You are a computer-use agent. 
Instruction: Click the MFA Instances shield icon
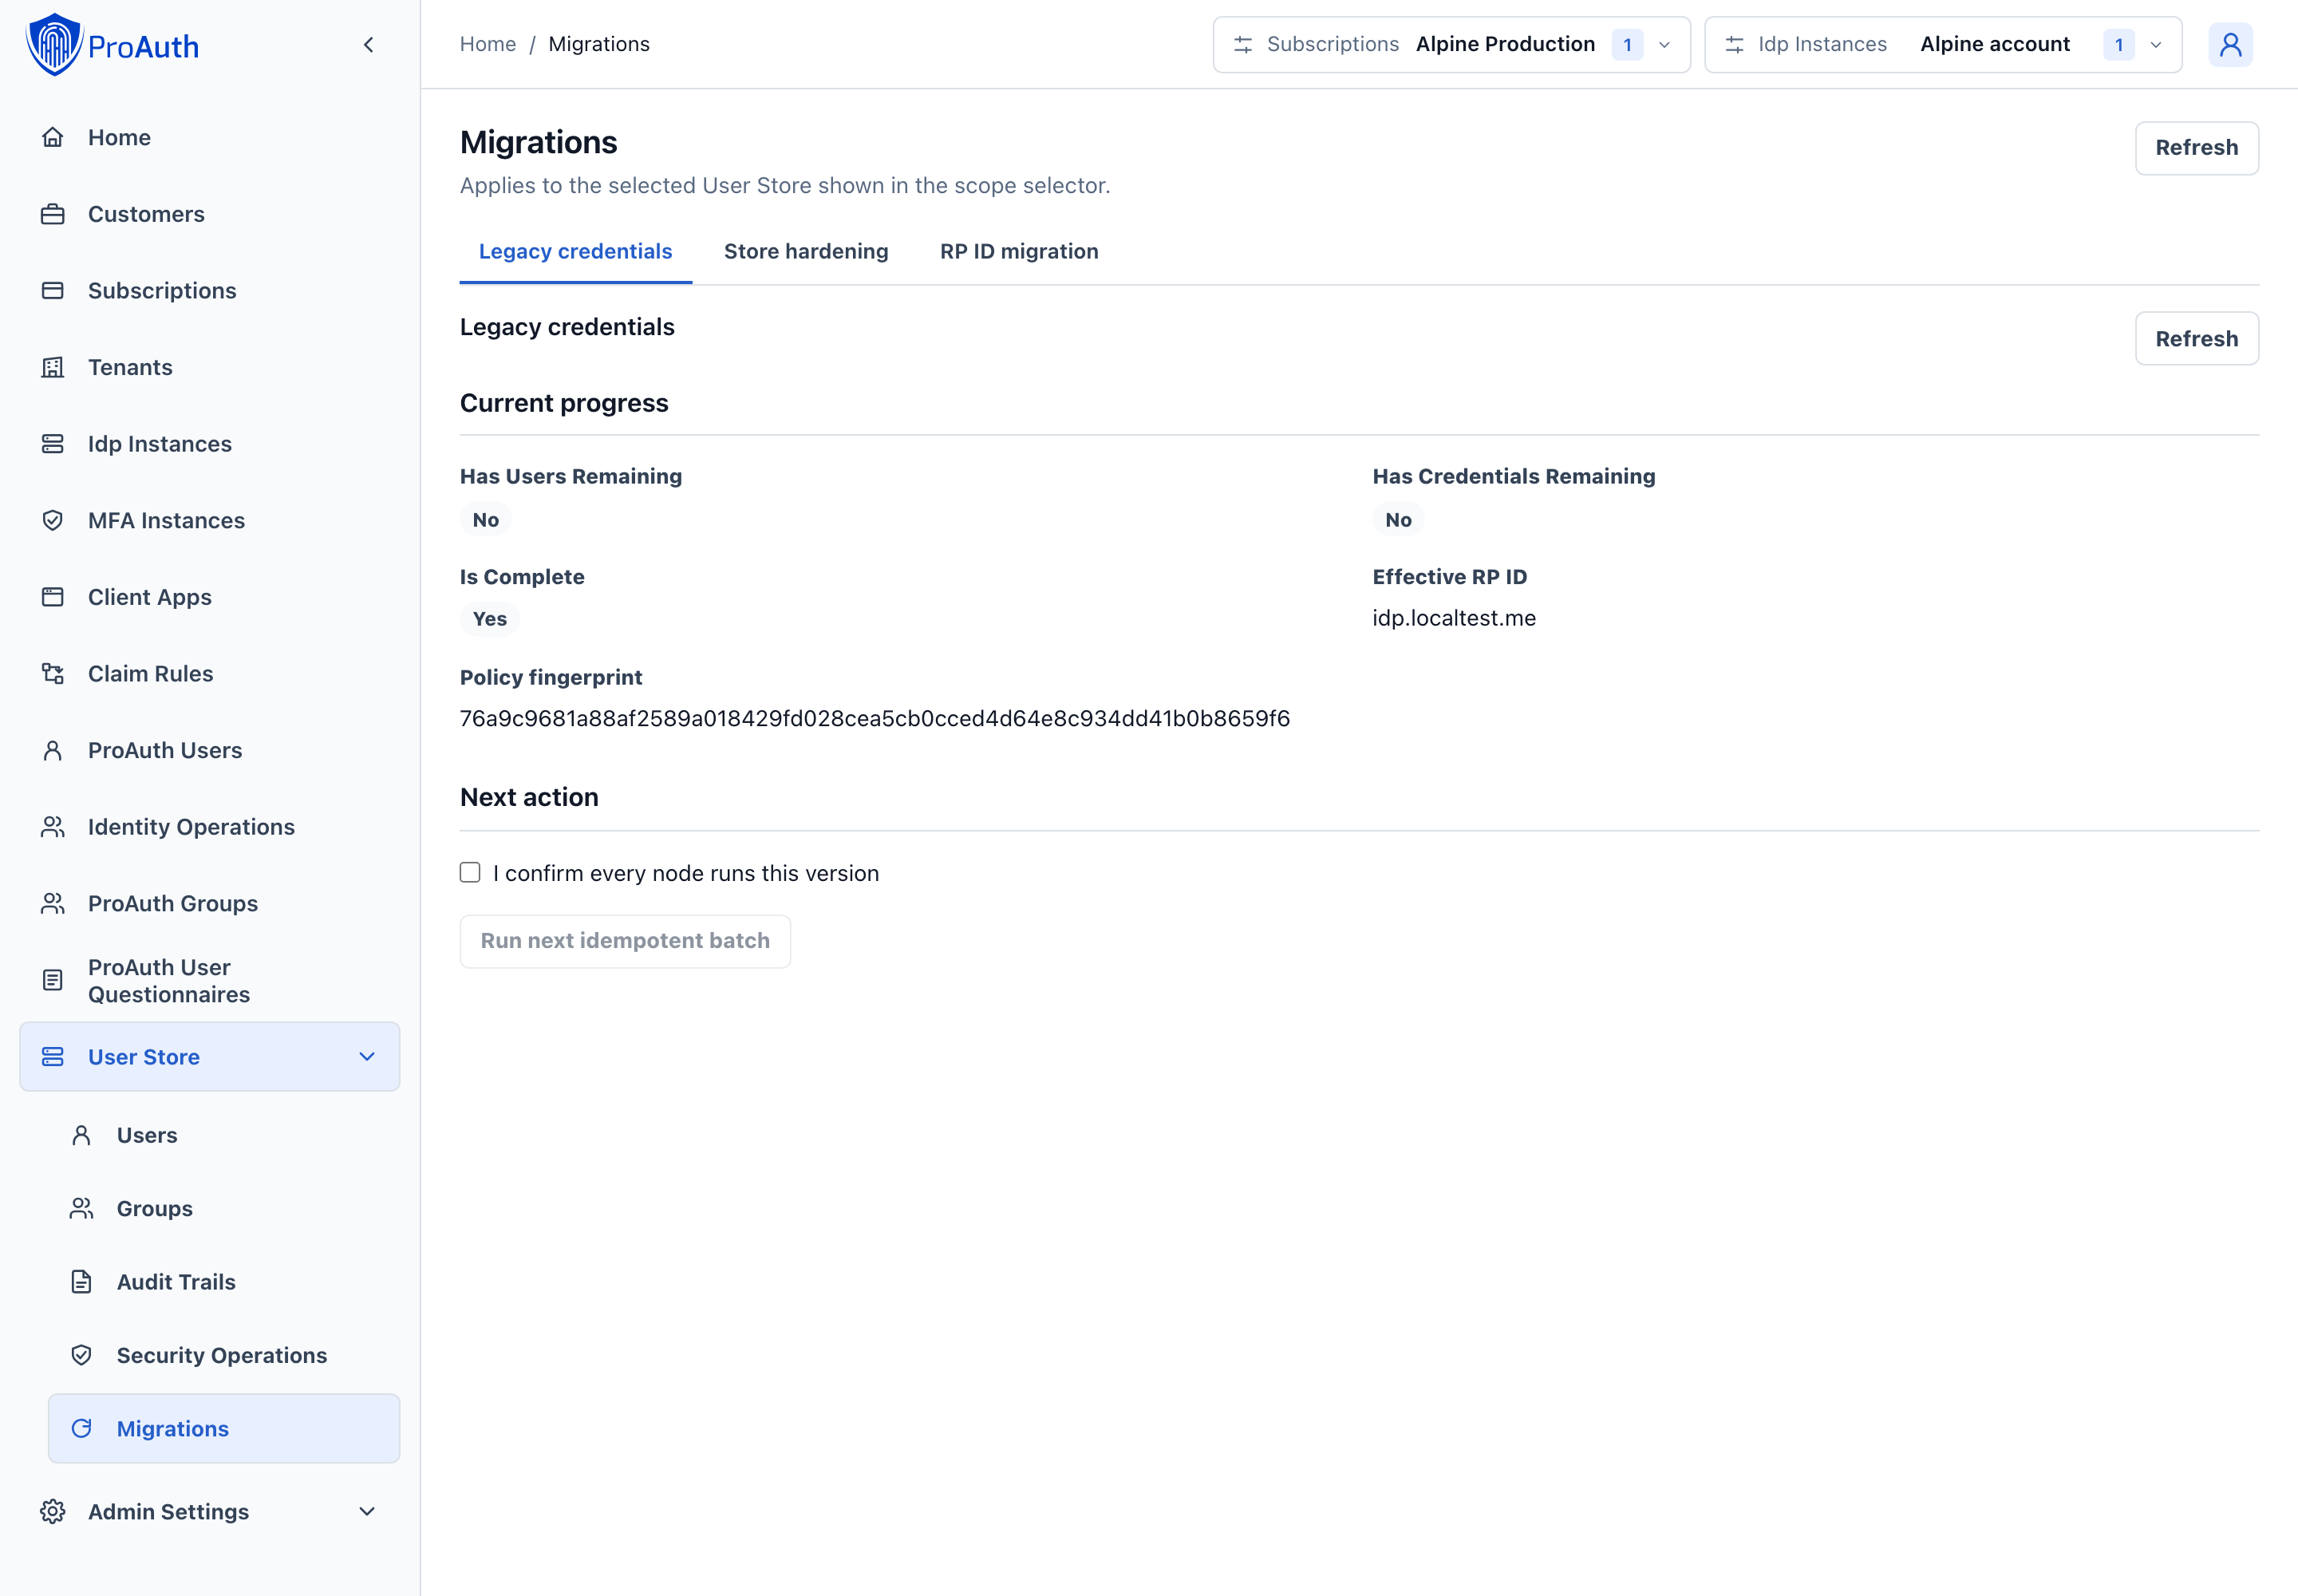coord(53,520)
